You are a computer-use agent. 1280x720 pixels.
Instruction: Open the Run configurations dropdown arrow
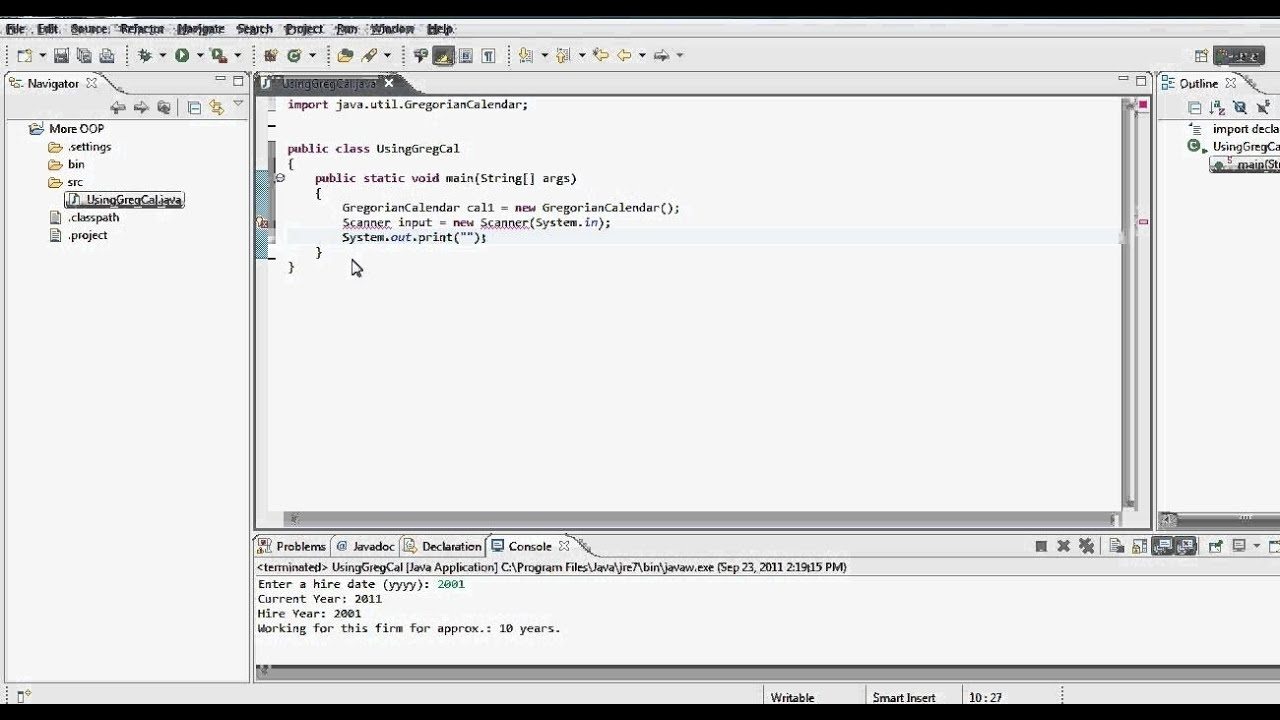pyautogui.click(x=199, y=56)
